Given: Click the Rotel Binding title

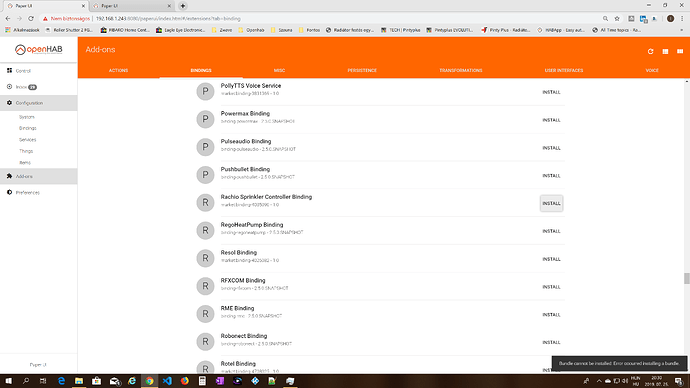Looking at the screenshot, I should click(x=238, y=364).
